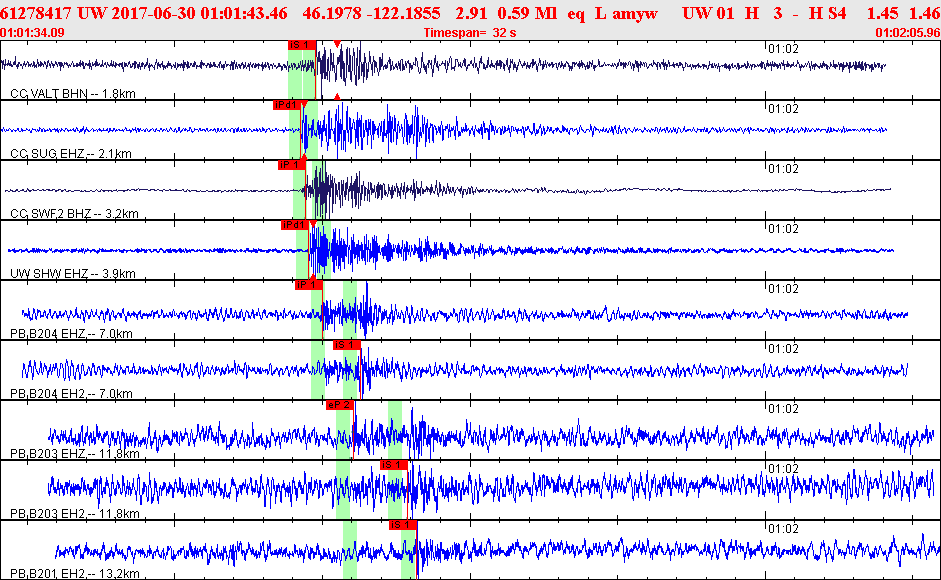This screenshot has width=941, height=580.
Task: Click start time 01:01:34.09
Action: [32, 32]
